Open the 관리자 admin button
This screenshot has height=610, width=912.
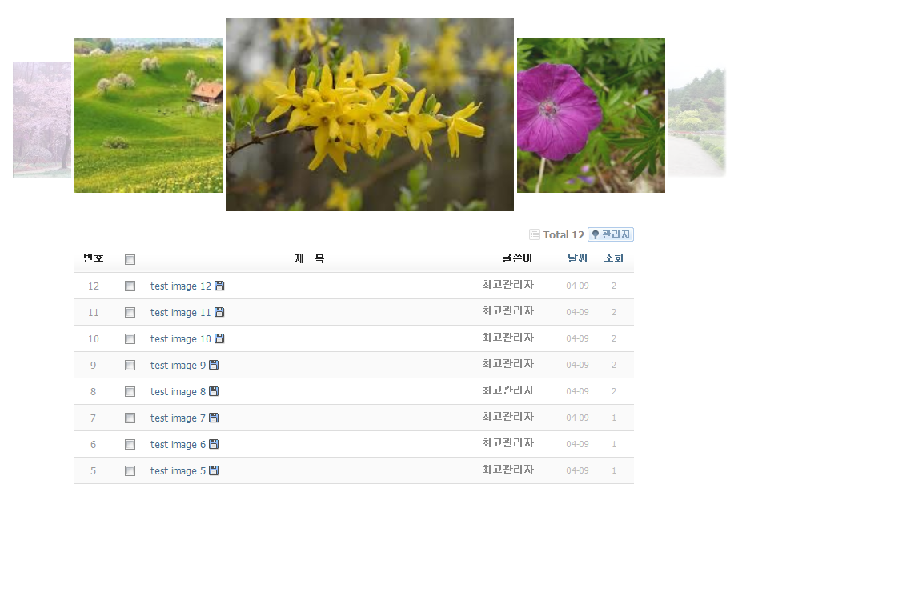pos(610,235)
